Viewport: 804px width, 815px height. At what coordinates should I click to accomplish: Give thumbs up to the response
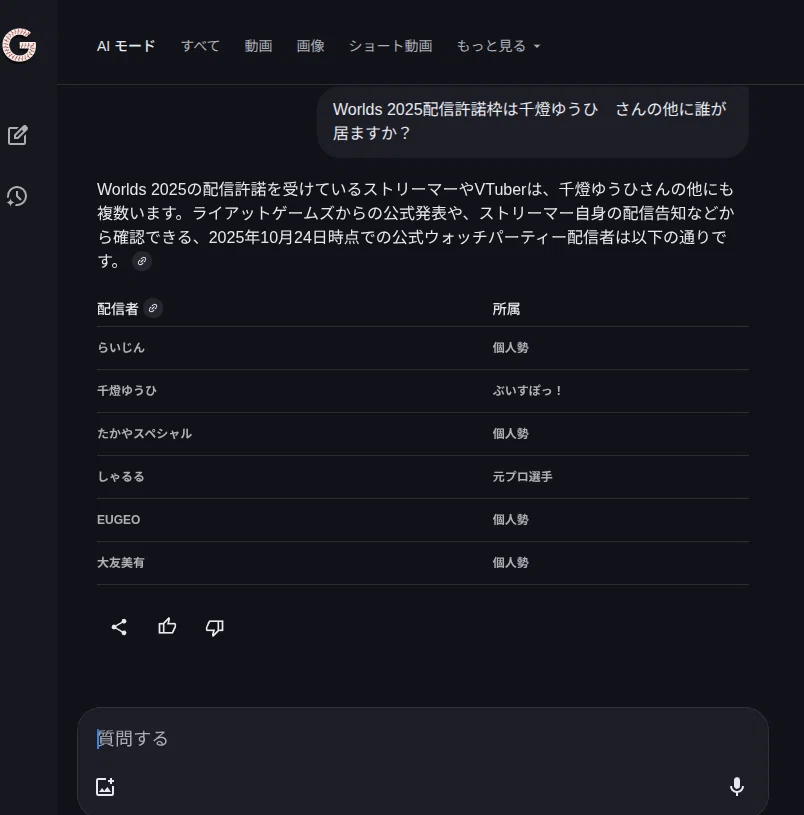(167, 627)
